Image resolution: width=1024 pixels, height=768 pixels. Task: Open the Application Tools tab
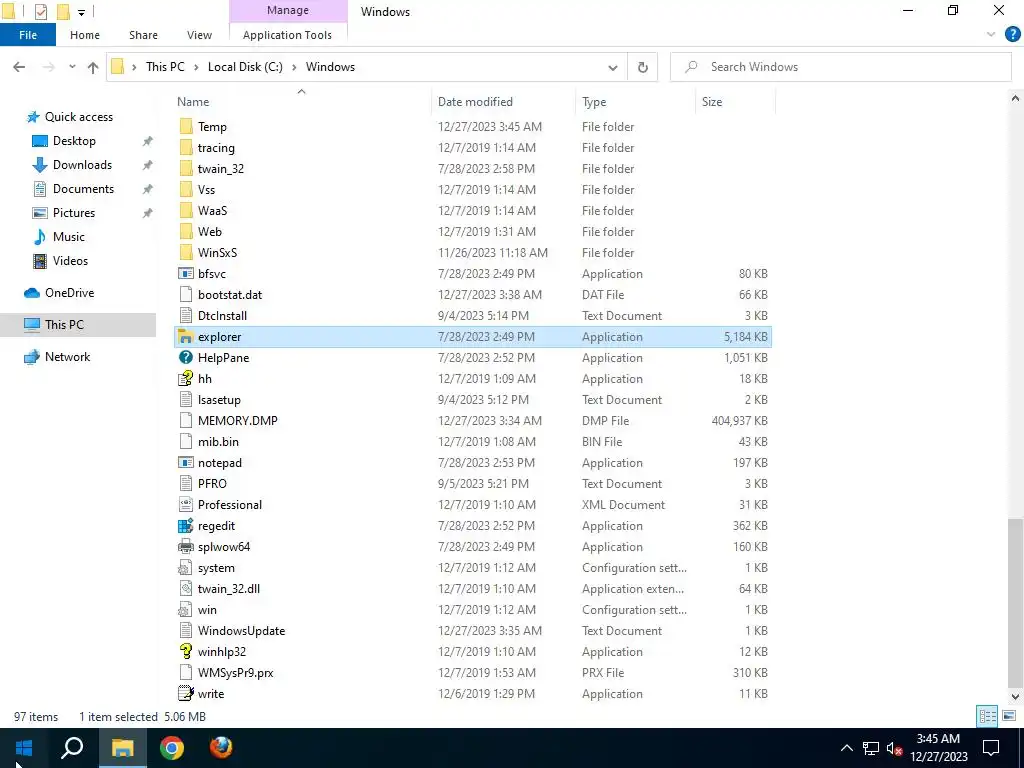pos(287,35)
